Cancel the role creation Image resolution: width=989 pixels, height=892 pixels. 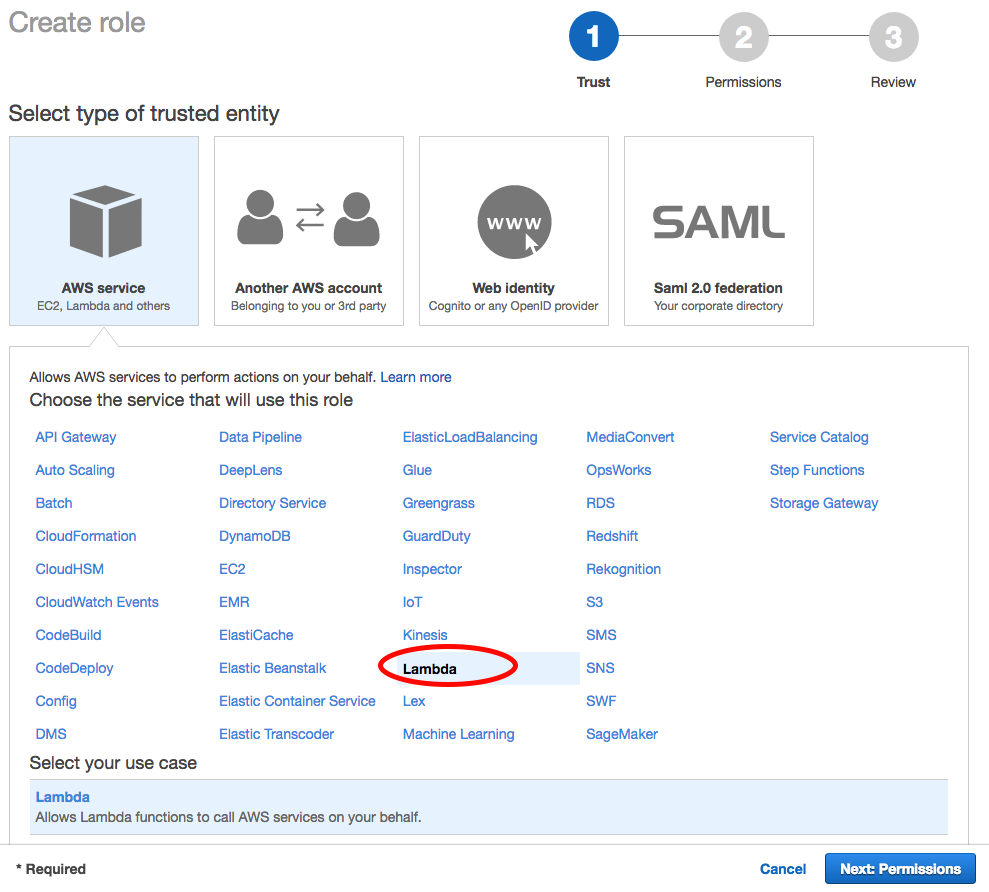coord(783,869)
